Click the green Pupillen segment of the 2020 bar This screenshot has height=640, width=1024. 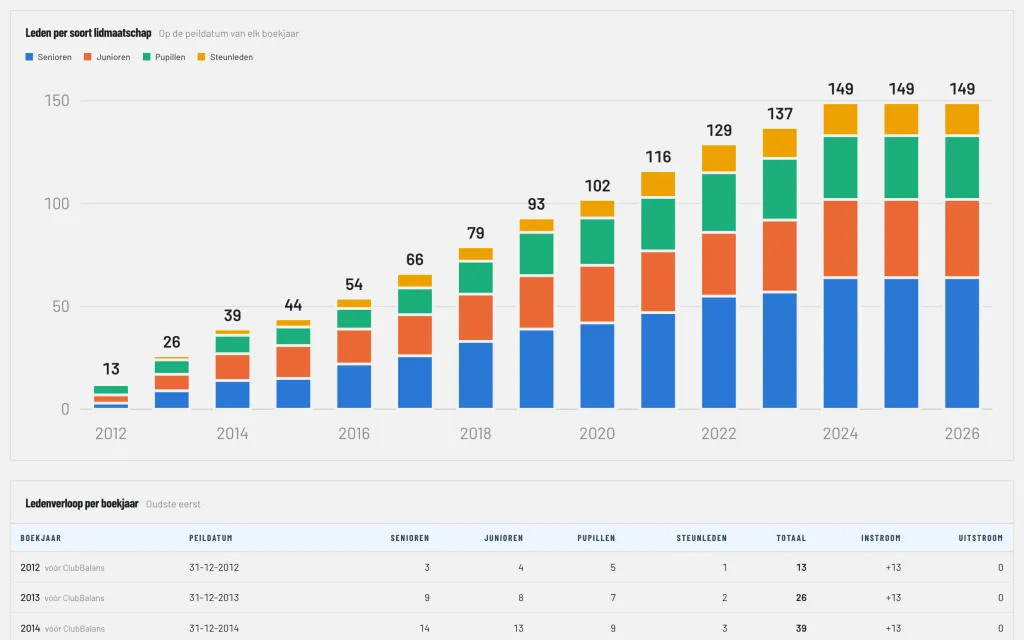pos(598,242)
